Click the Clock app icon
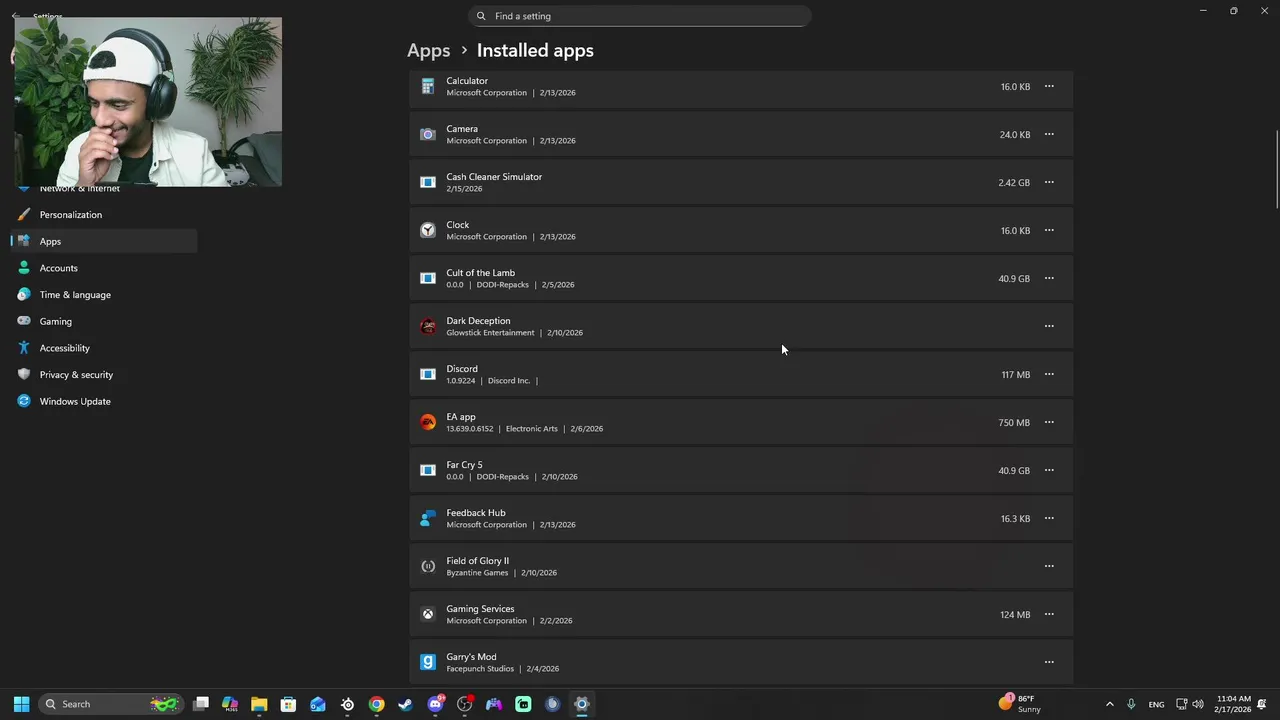Image resolution: width=1280 pixels, height=720 pixels. [x=428, y=230]
